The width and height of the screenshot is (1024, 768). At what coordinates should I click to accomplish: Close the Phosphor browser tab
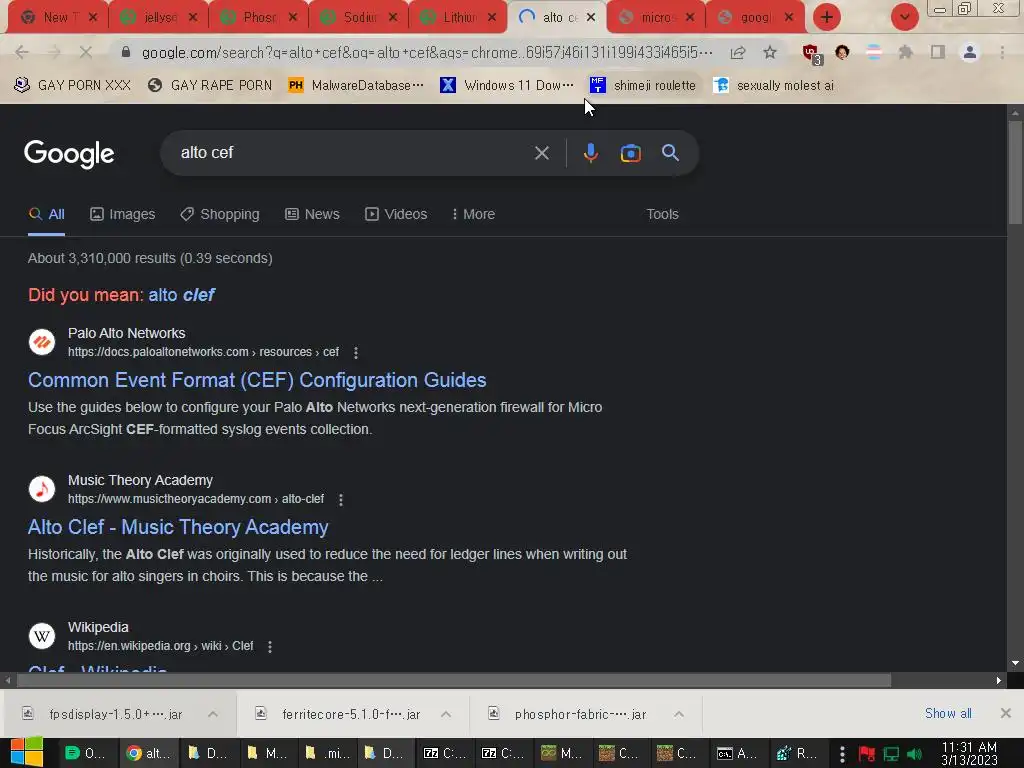pyautogui.click(x=293, y=17)
